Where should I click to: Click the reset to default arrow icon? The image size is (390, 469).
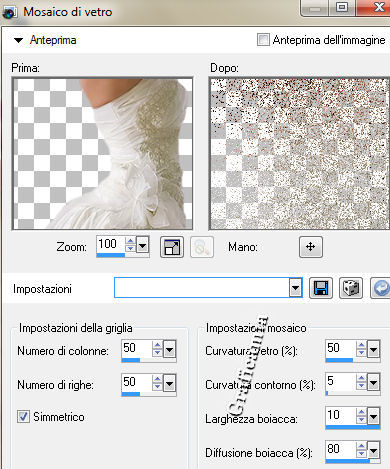[381, 288]
